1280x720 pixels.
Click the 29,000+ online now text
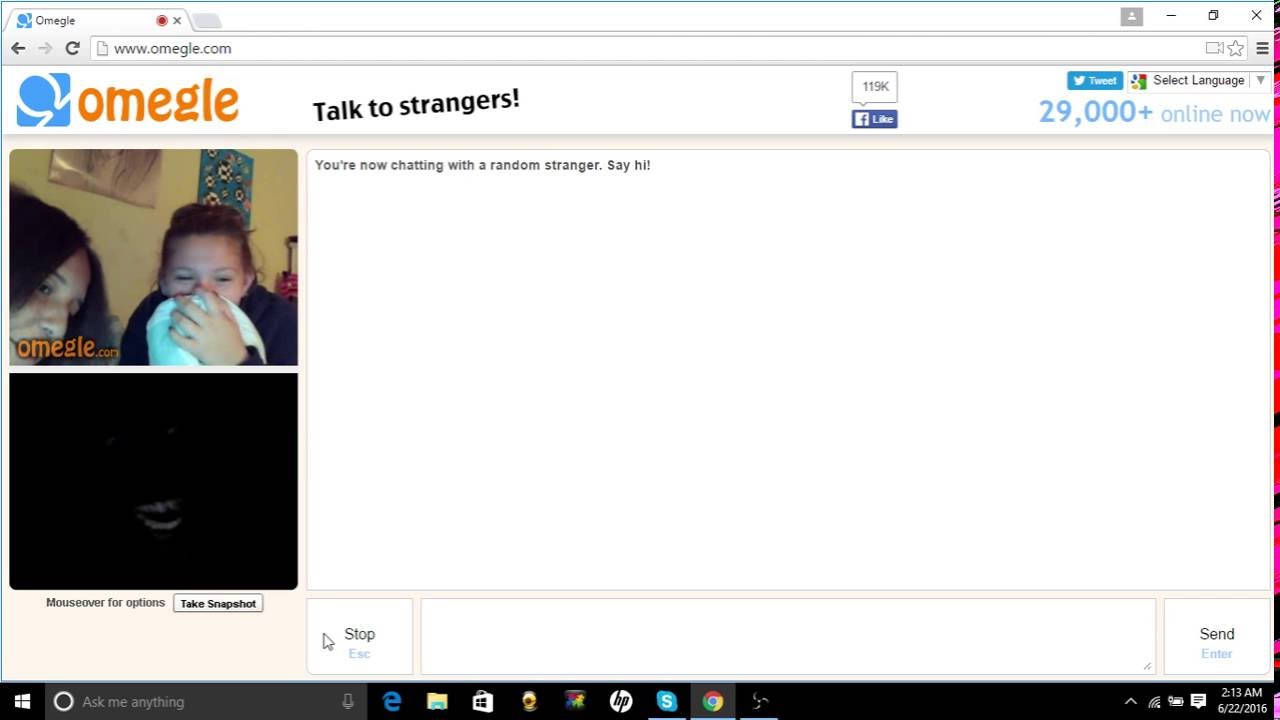pos(1154,112)
